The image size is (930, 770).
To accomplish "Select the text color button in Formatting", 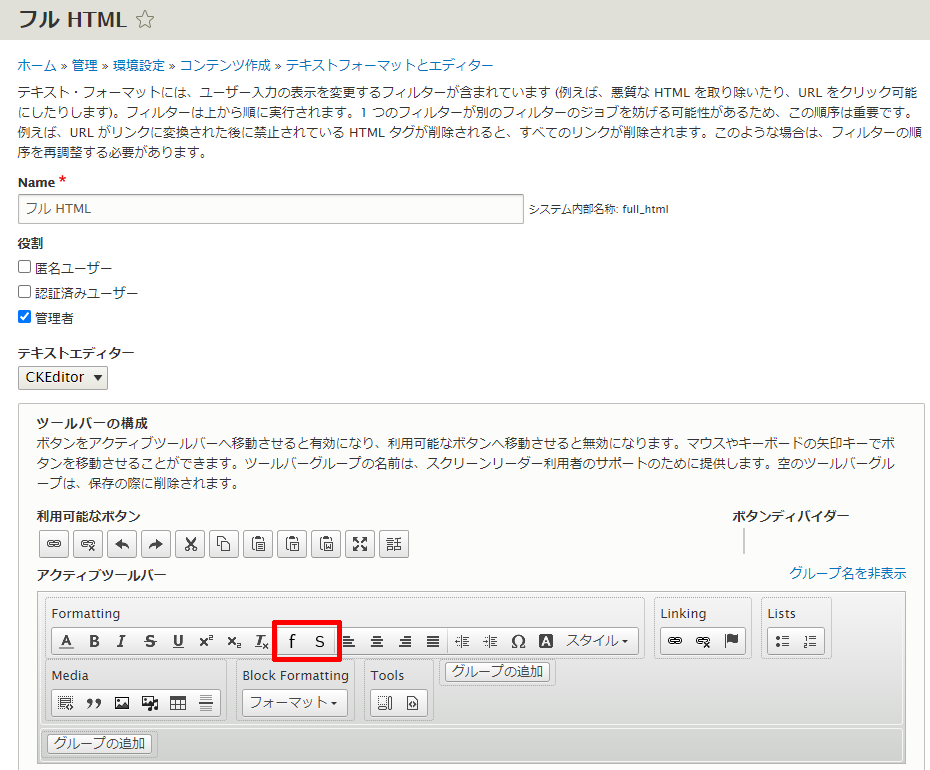I will 66,641.
